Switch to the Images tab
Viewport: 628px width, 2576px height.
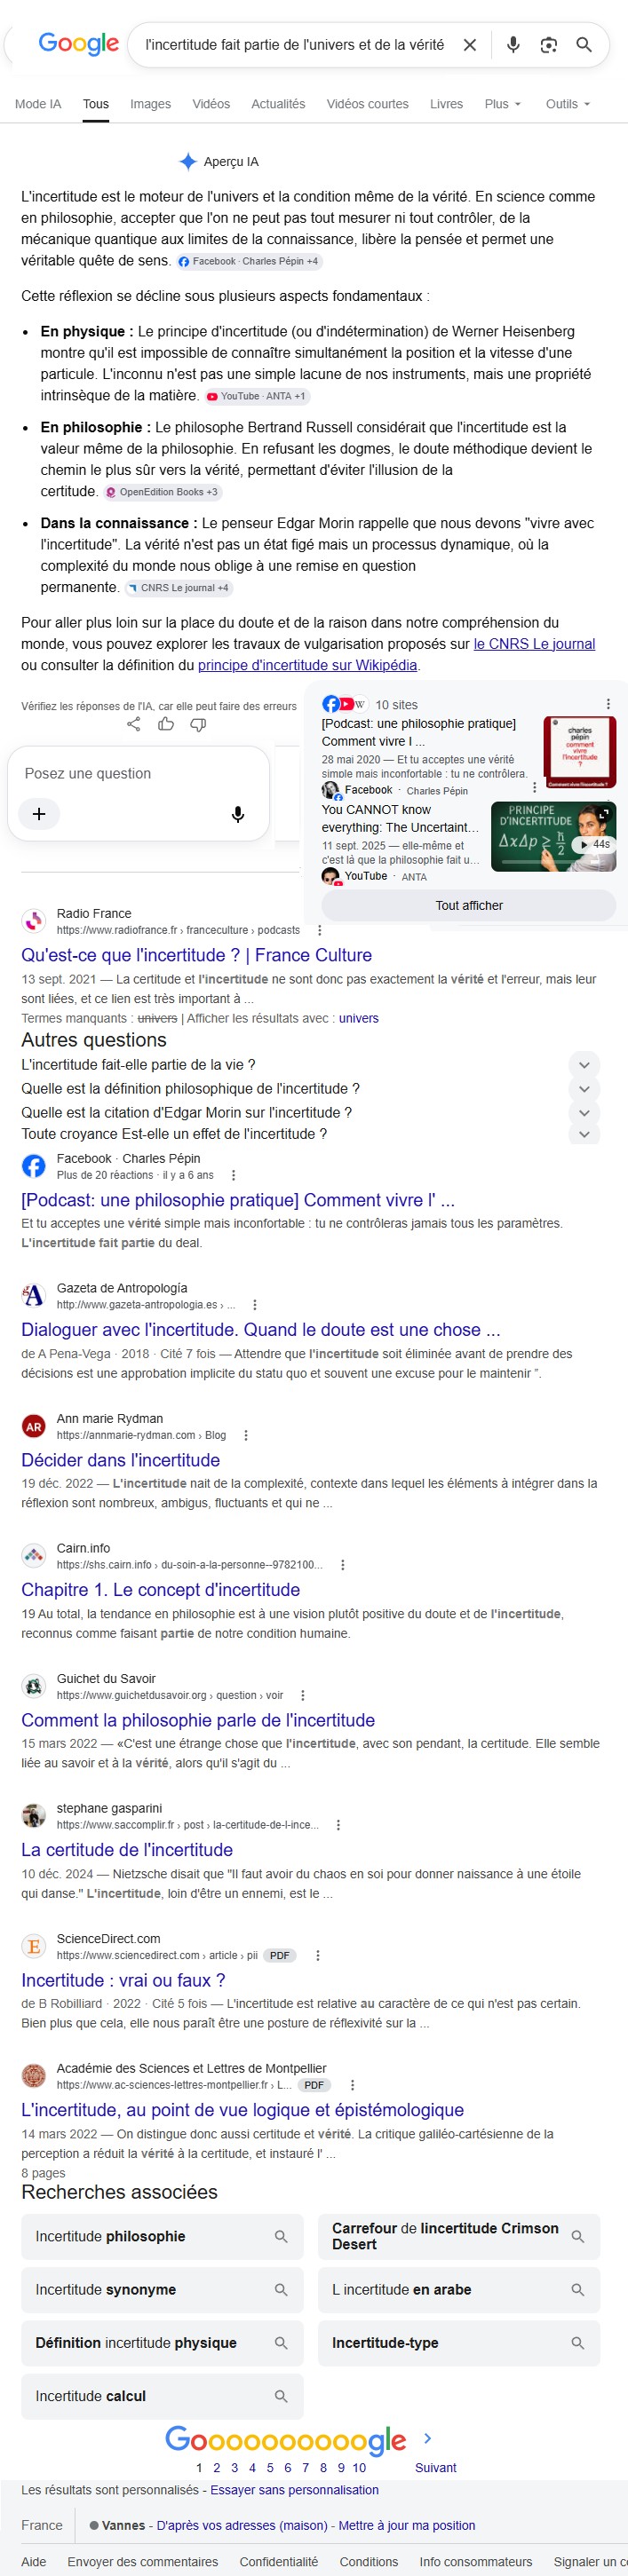click(151, 104)
